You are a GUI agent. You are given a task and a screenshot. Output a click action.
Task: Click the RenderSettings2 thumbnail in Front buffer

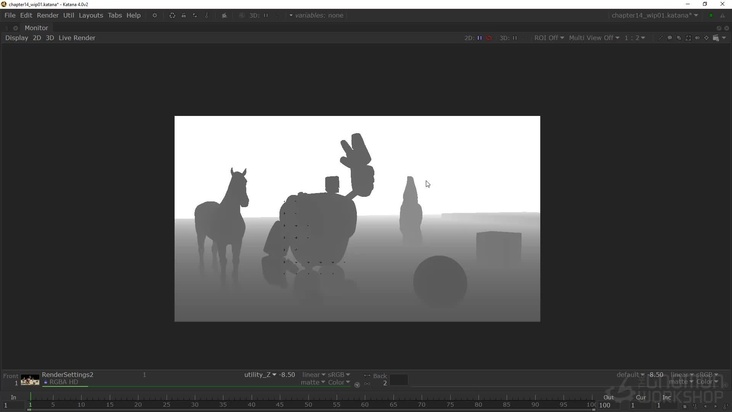coord(30,379)
